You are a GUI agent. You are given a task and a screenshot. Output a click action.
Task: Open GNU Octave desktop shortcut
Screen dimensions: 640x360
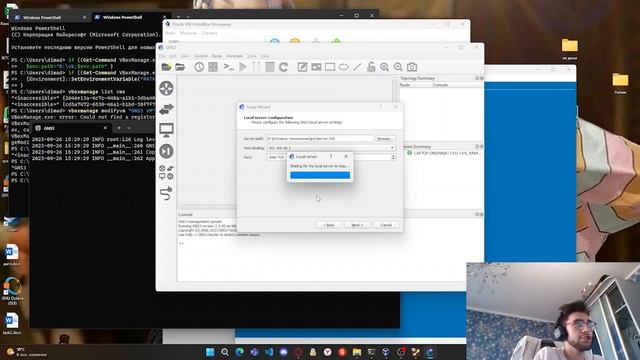12,291
